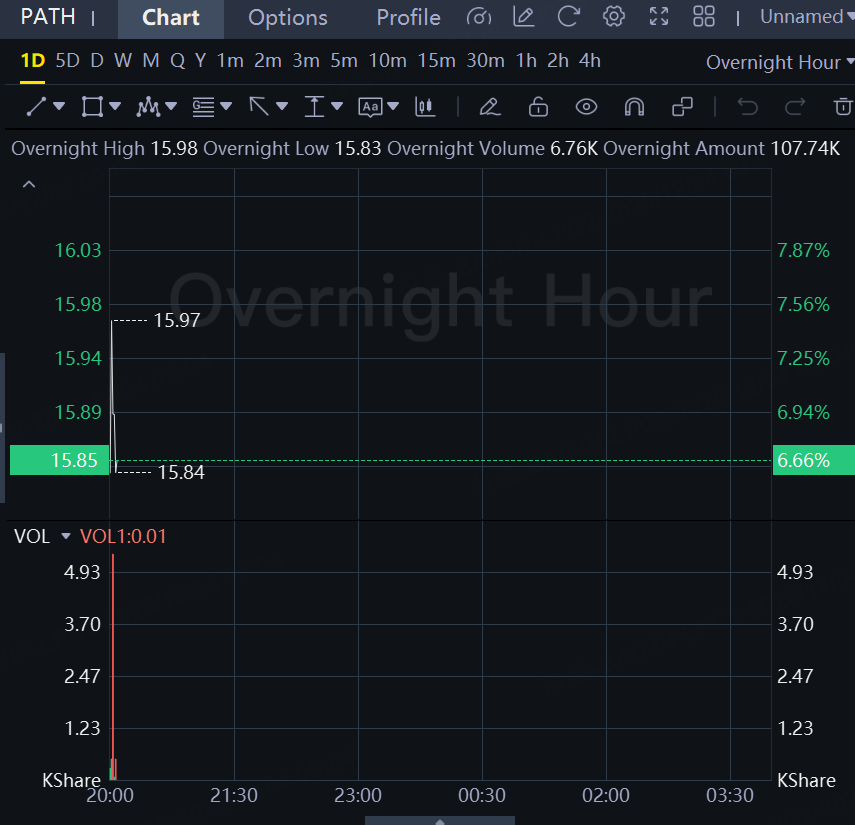The height and width of the screenshot is (825, 855).
Task: Open the multi-chart grid layout icon
Action: click(704, 17)
